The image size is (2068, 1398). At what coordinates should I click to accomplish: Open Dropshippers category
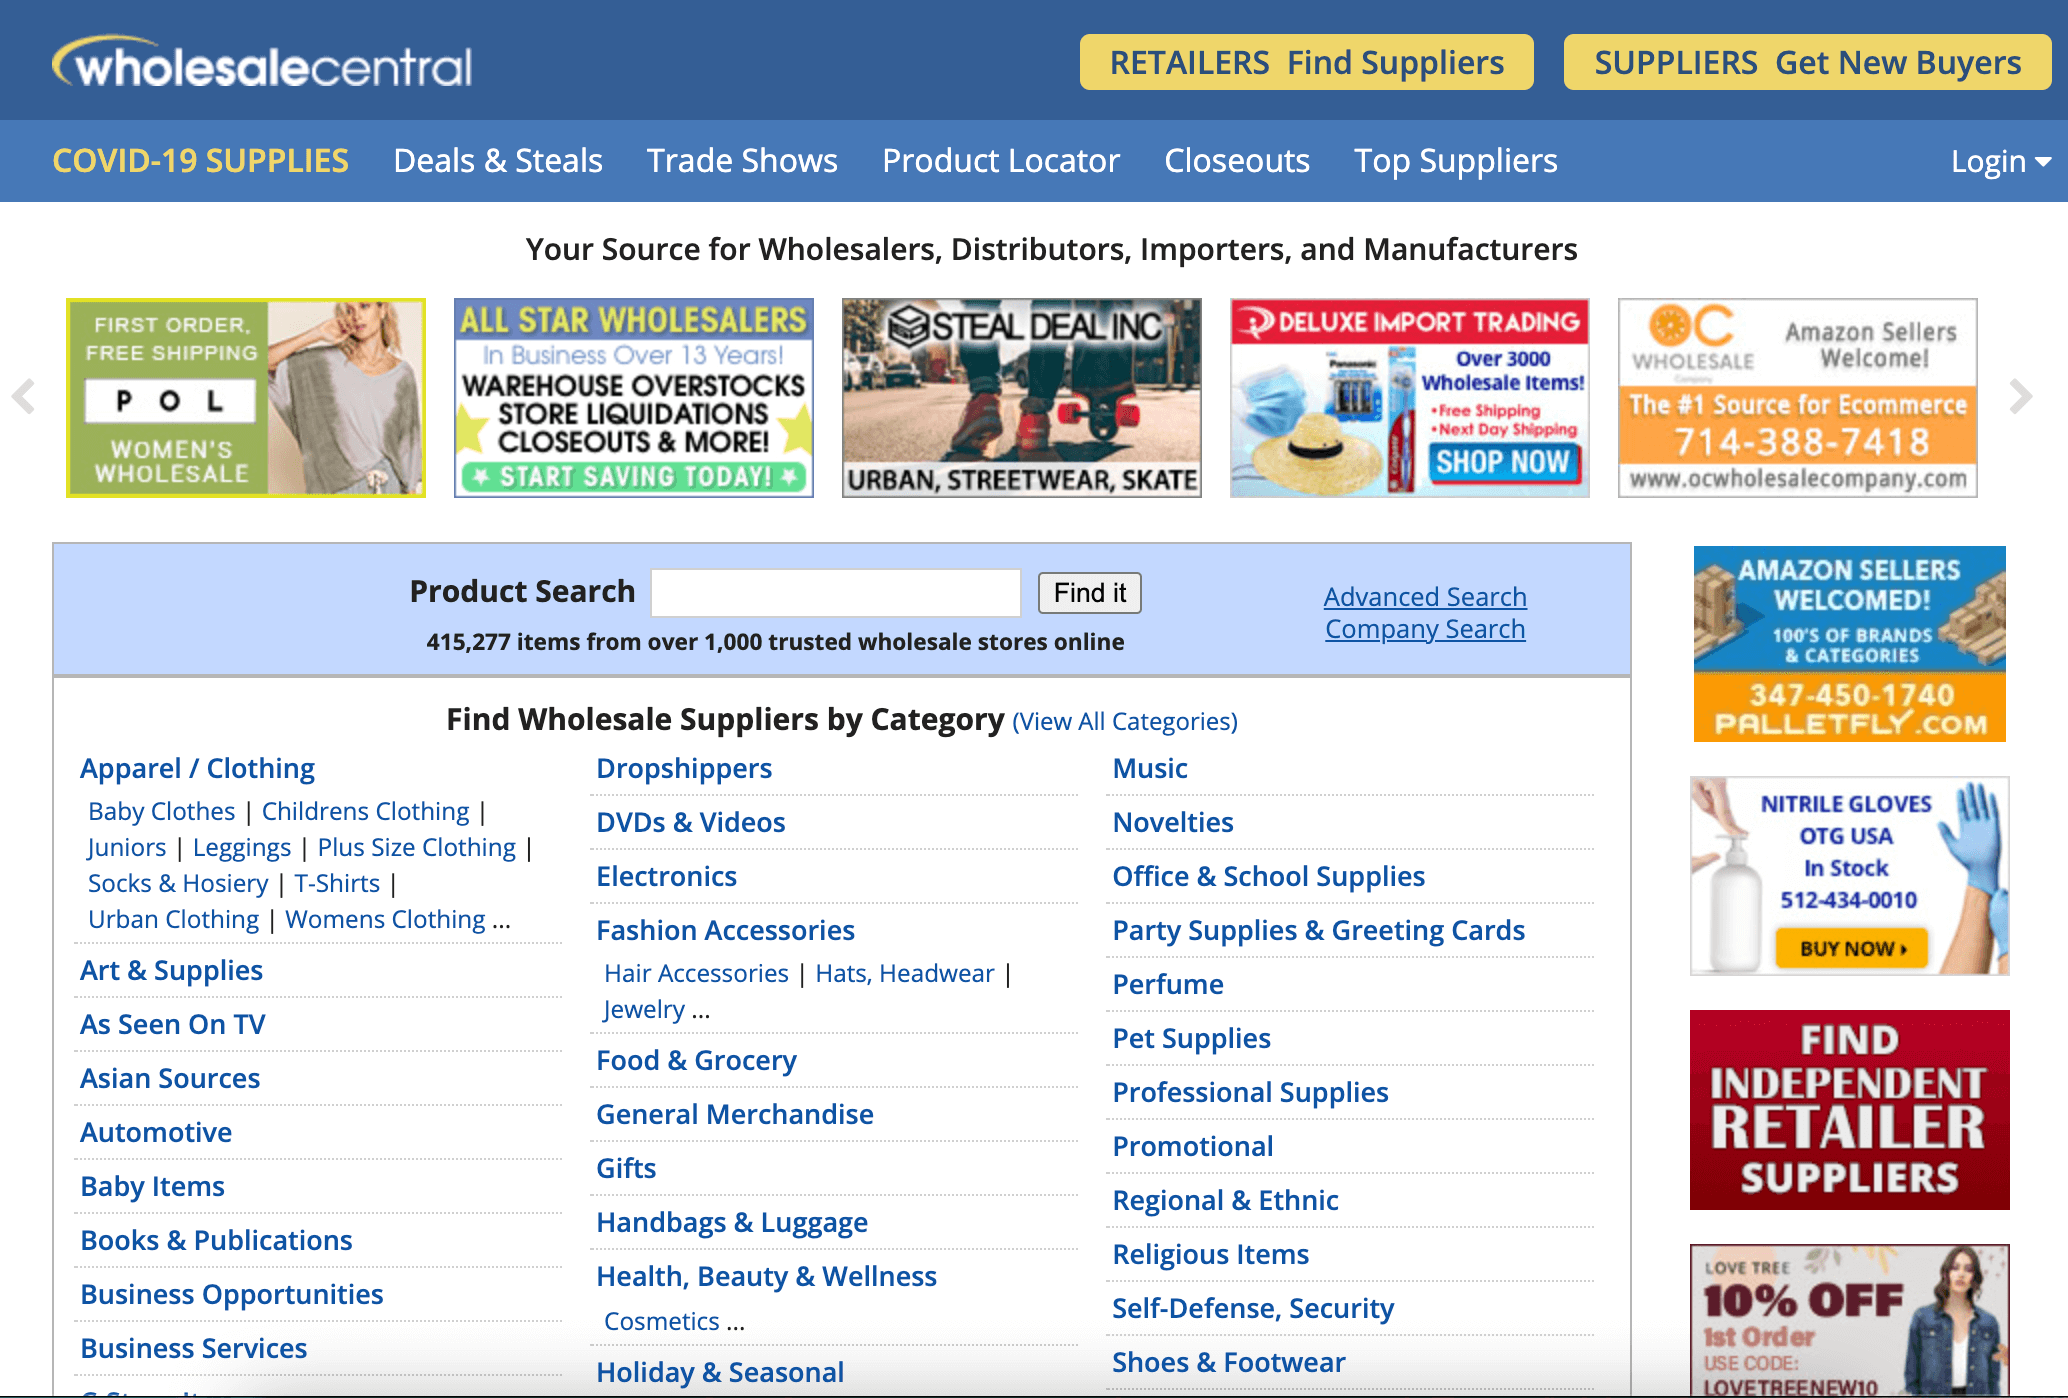point(684,768)
